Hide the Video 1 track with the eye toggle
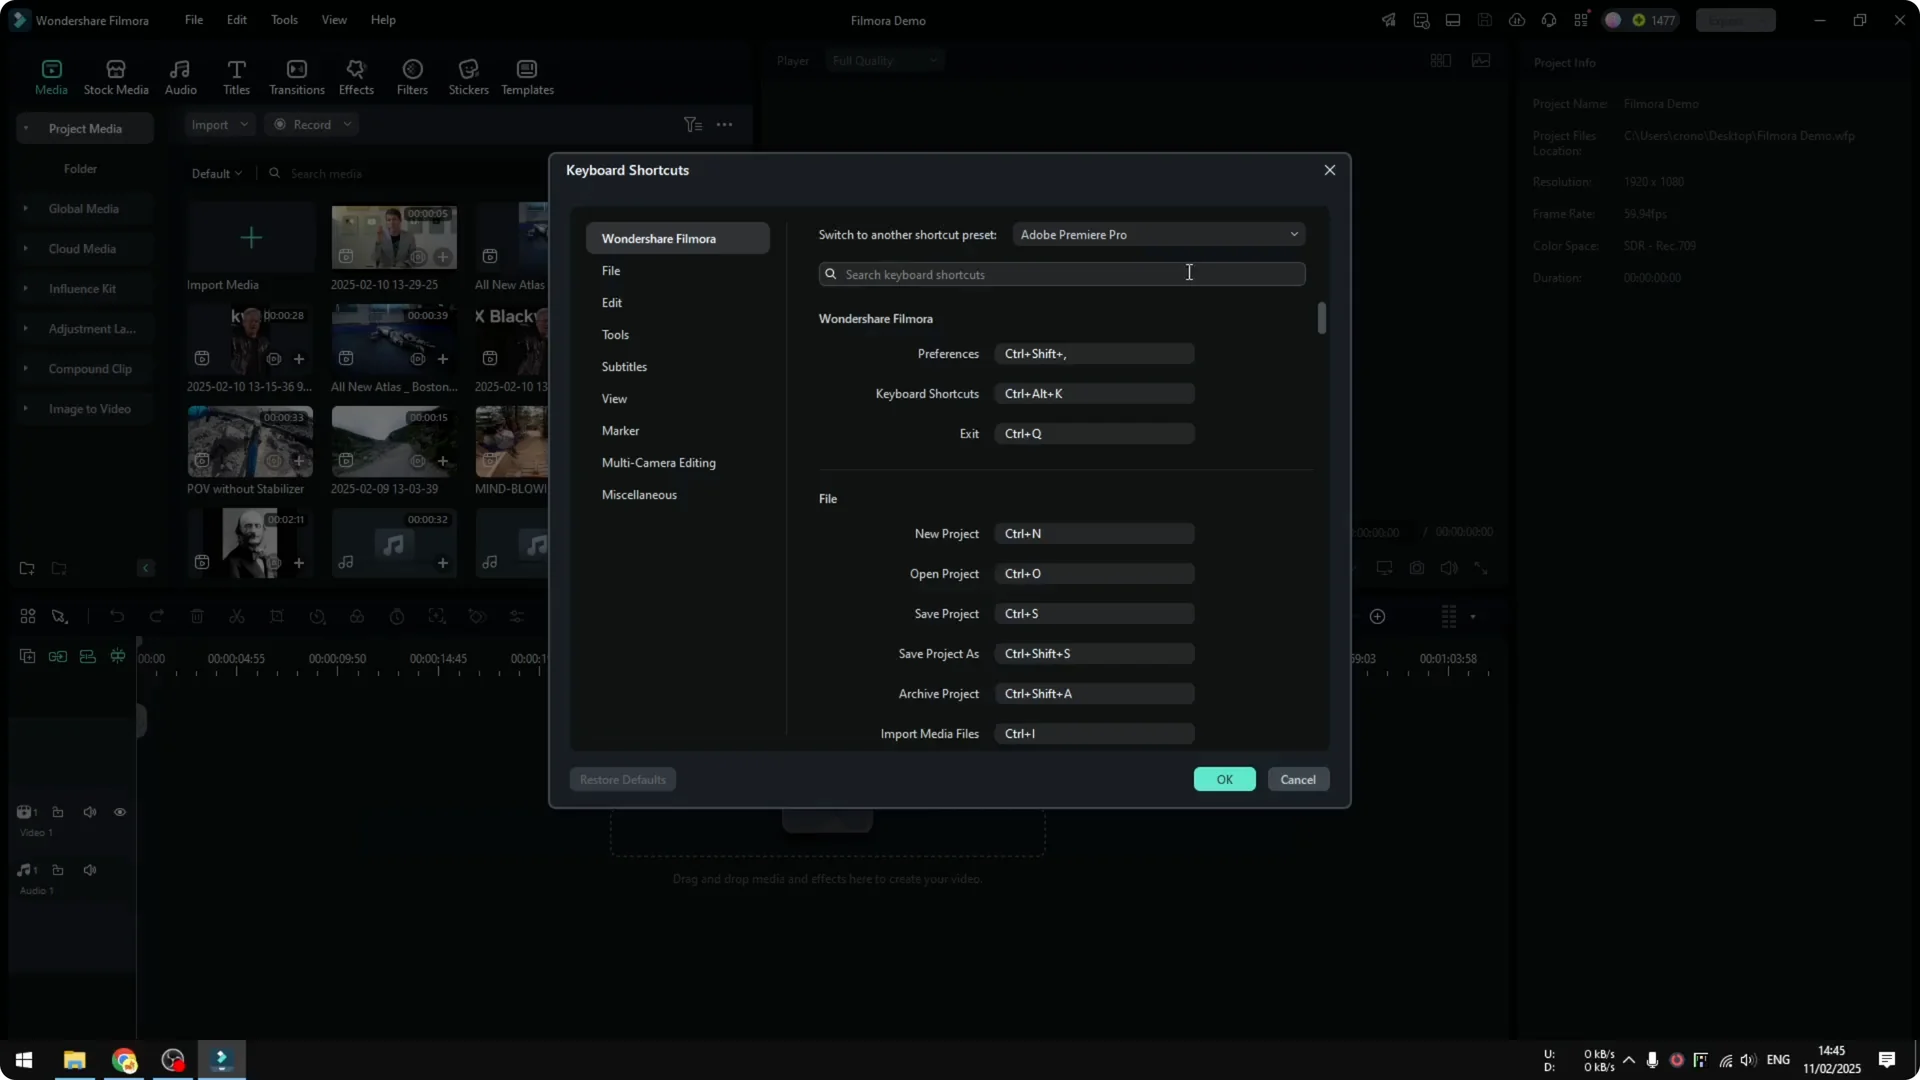This screenshot has height=1080, width=1920. click(120, 812)
